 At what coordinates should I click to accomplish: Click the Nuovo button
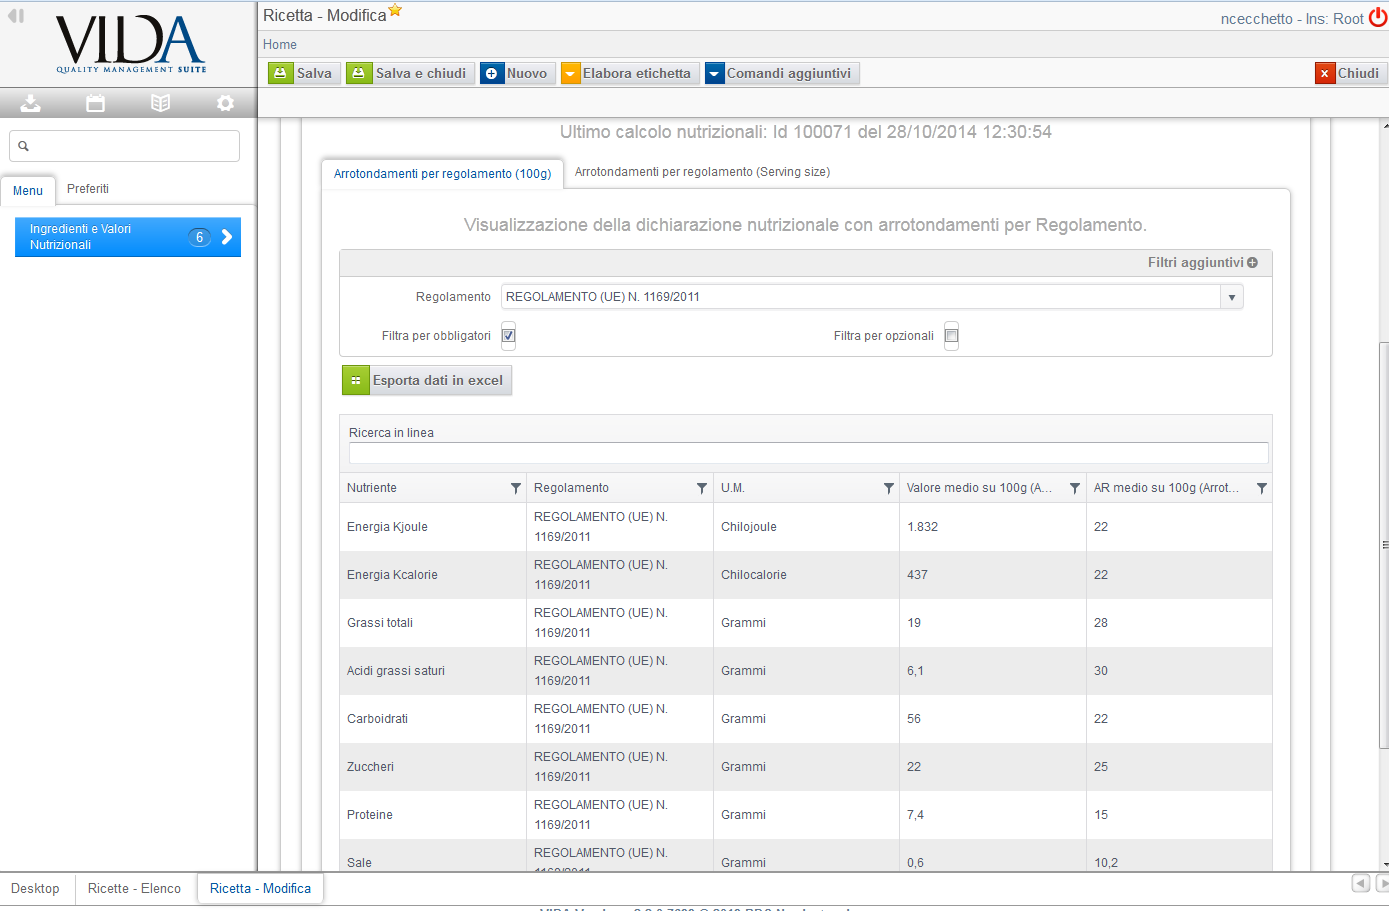point(516,73)
